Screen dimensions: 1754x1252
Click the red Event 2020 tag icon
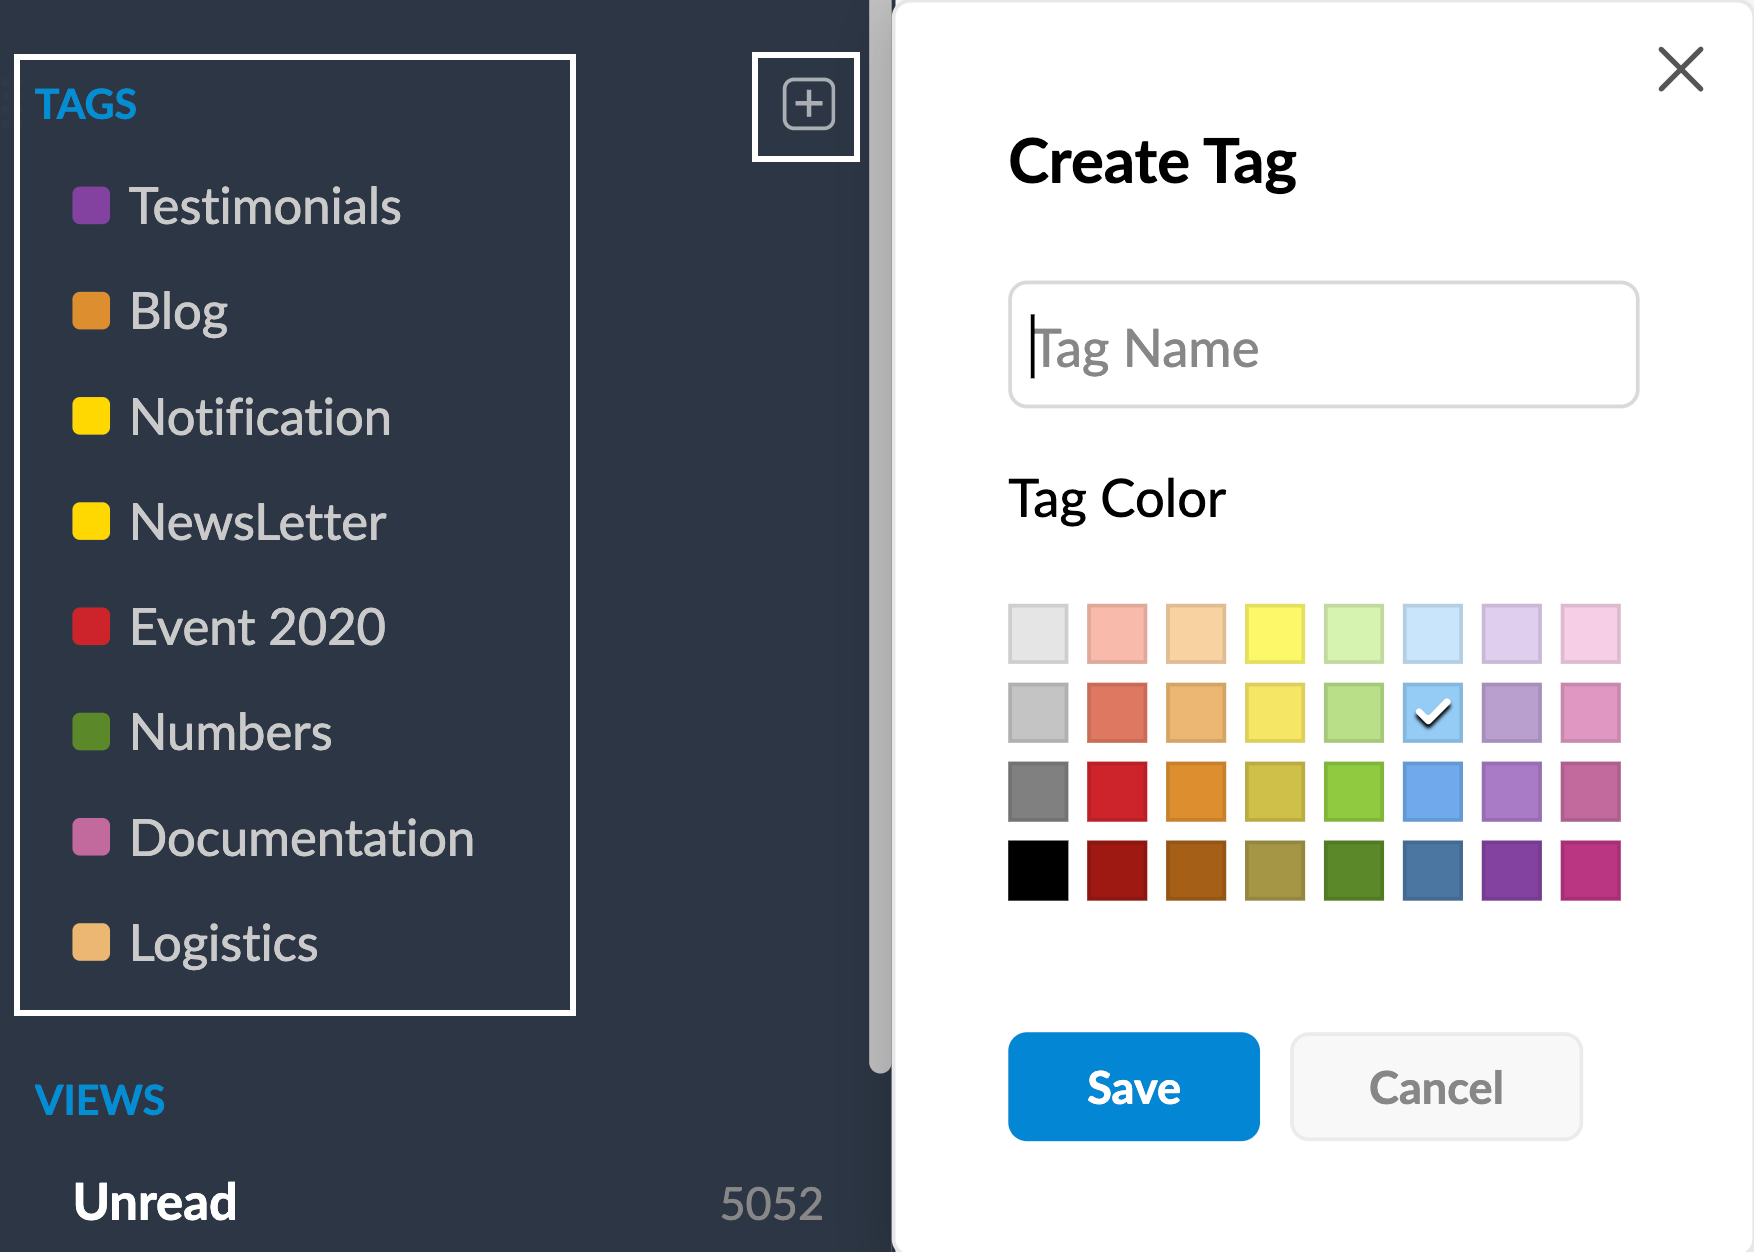(x=91, y=627)
